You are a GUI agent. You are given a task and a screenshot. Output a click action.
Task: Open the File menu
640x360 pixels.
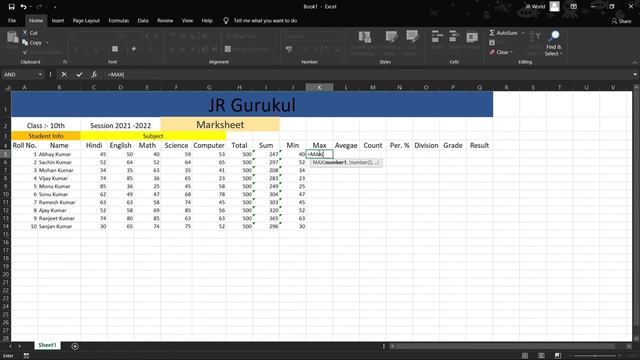coord(12,20)
